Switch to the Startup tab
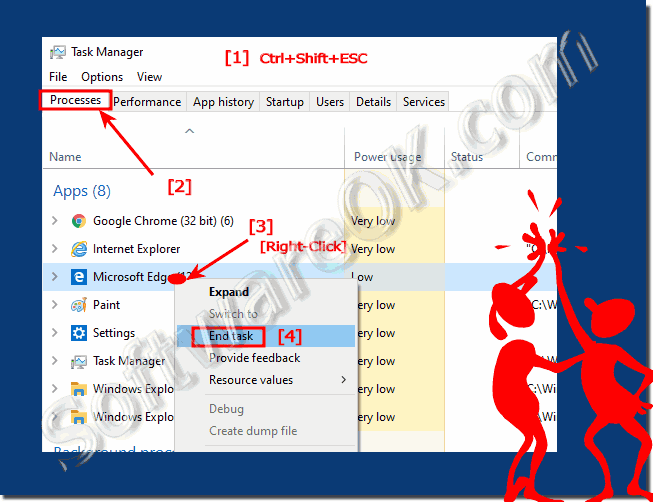 coord(285,102)
